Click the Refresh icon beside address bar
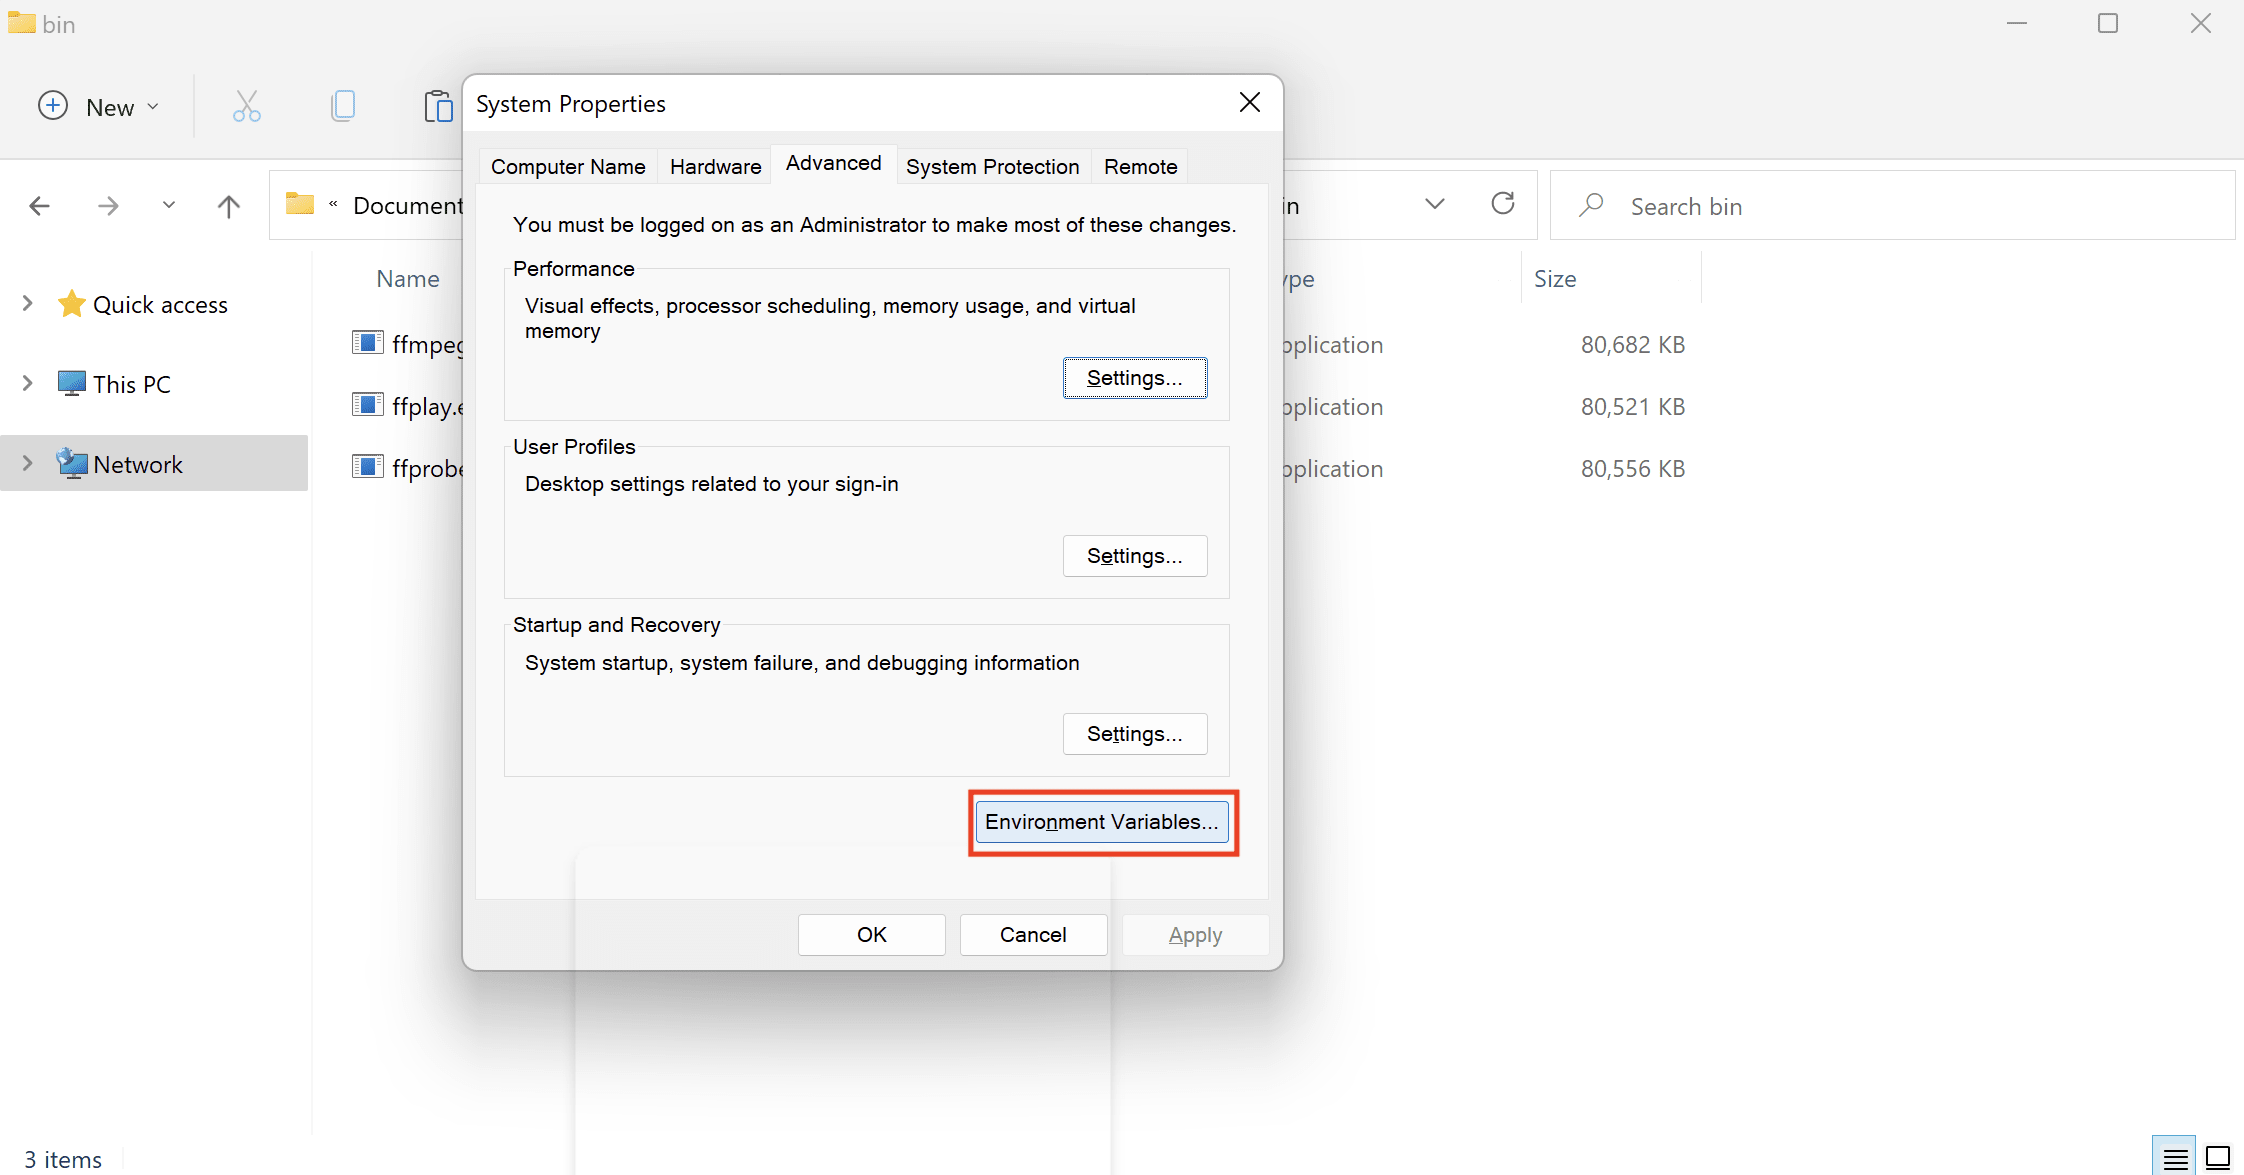The width and height of the screenshot is (2244, 1175). pos(1502,205)
